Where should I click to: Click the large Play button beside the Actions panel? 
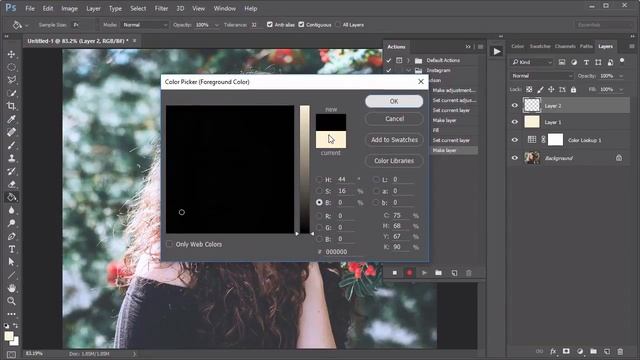point(497,51)
